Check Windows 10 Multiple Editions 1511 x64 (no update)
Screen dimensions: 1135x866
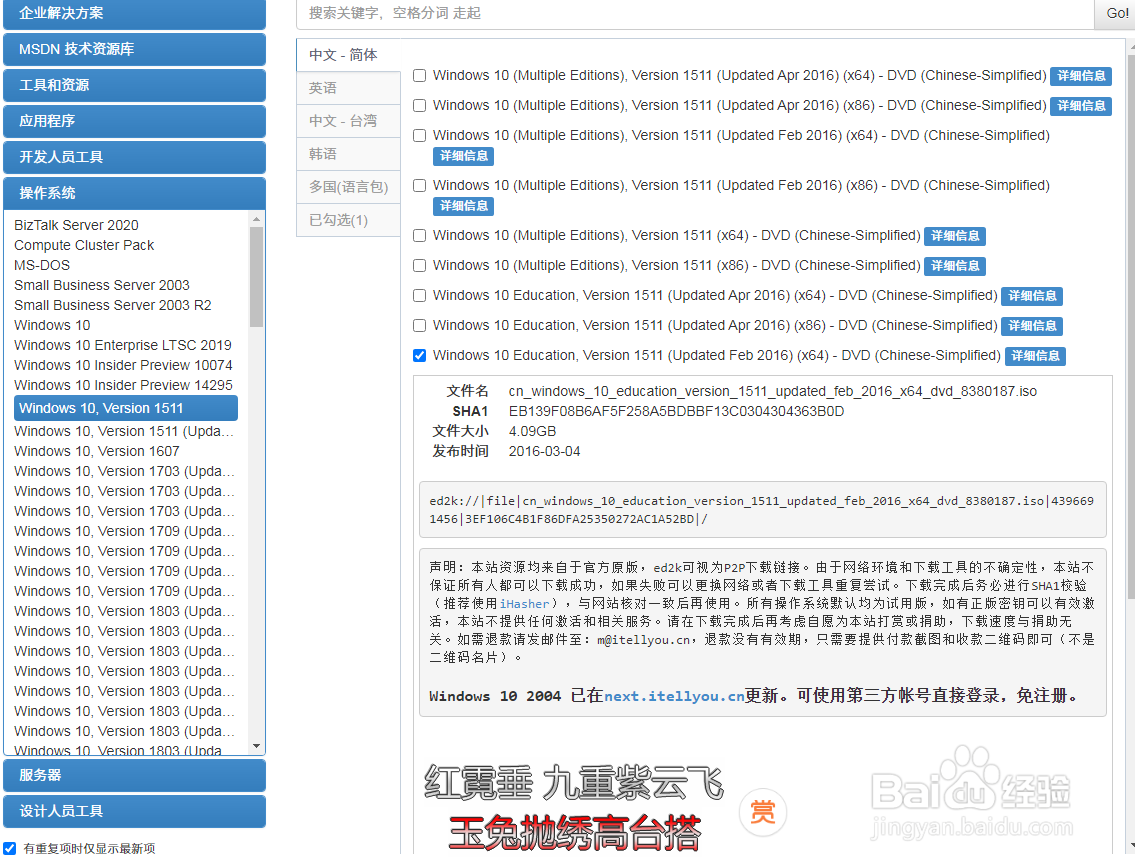pos(419,235)
